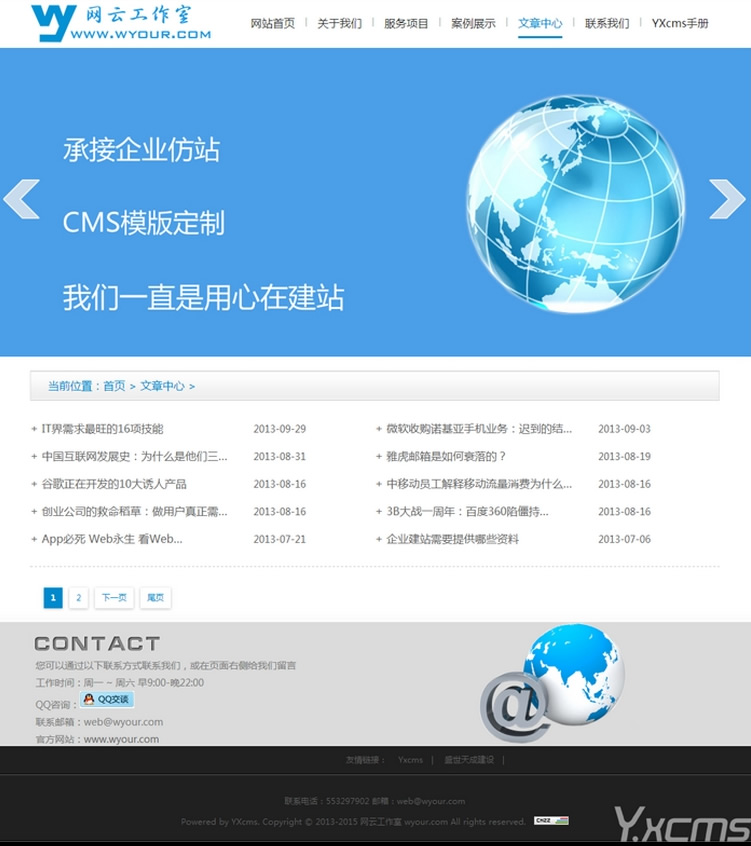Click the 文章中心 breadcrumb link
Image resolution: width=751 pixels, height=846 pixels.
(162, 386)
